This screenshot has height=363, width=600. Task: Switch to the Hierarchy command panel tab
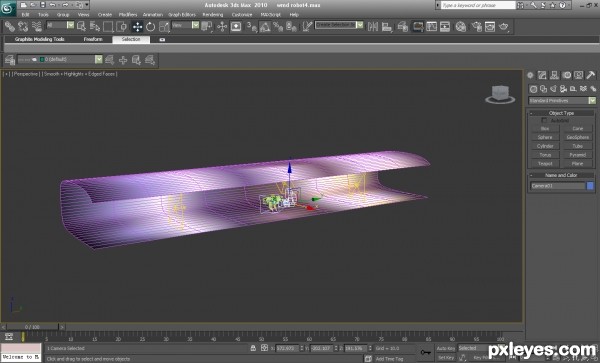tap(554, 75)
